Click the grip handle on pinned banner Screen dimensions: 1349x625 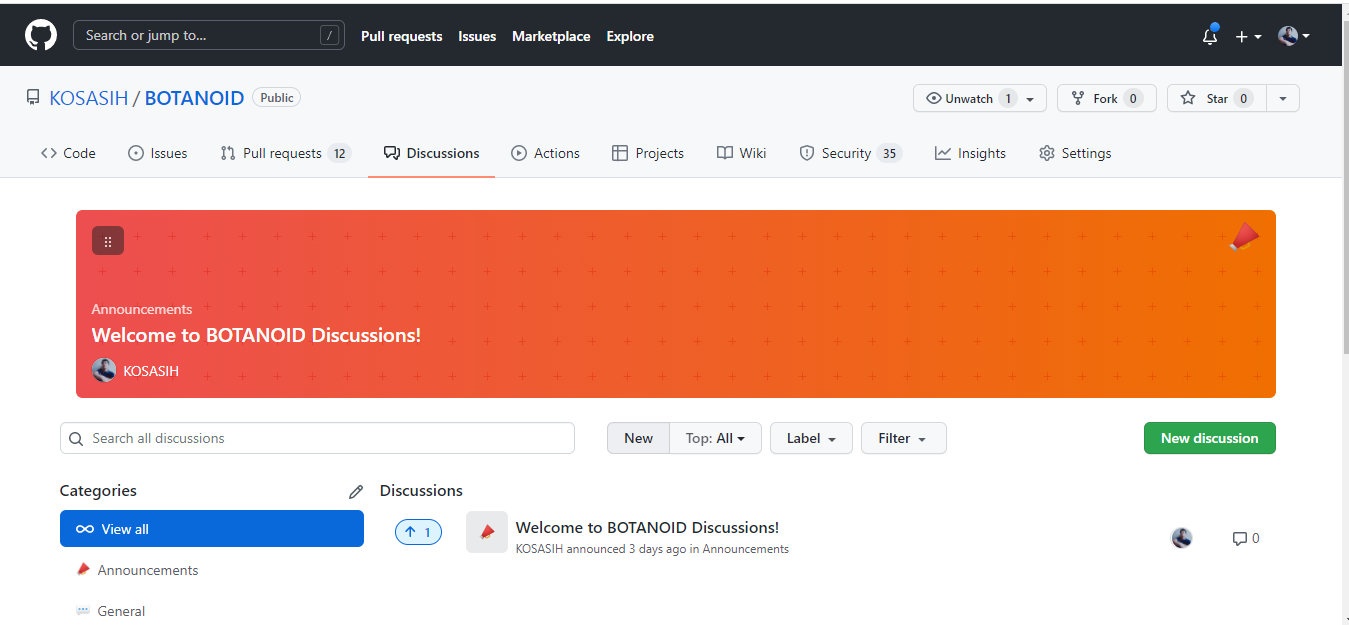108,241
